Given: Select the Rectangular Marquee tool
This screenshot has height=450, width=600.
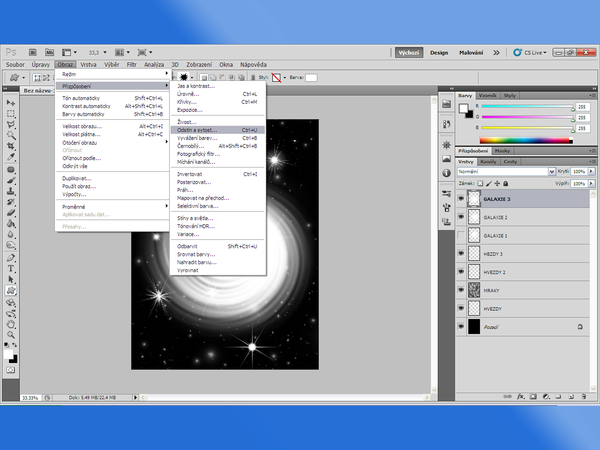Looking at the screenshot, I should 12,114.
